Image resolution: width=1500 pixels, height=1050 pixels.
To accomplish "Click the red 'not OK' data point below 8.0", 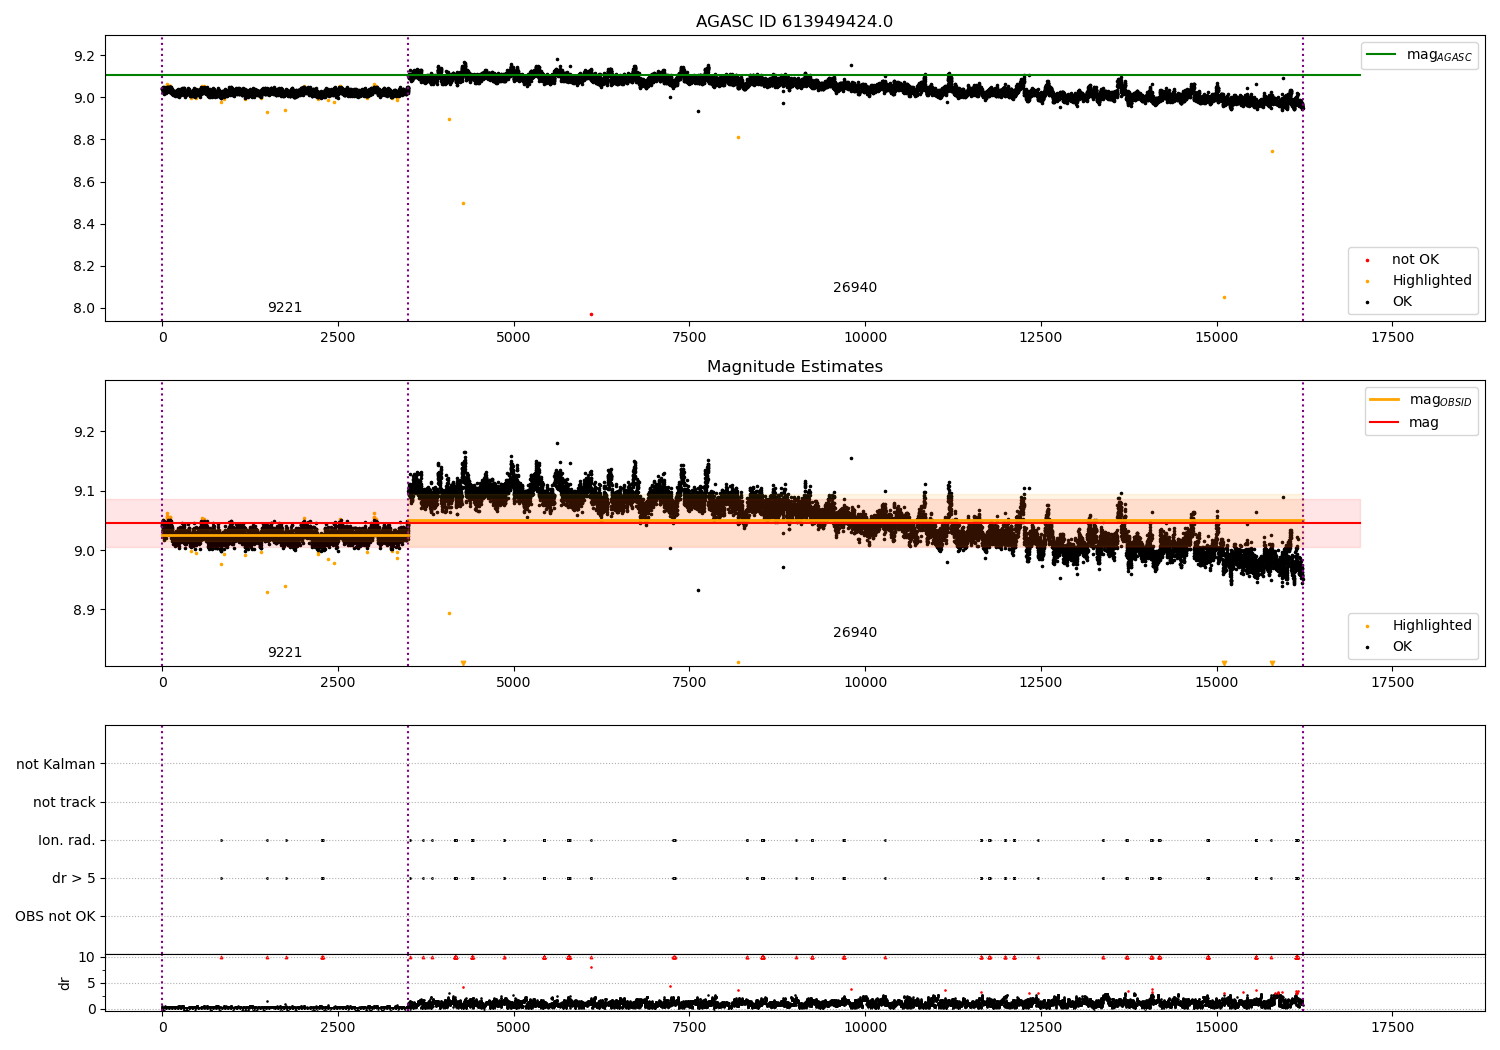I will click(591, 314).
